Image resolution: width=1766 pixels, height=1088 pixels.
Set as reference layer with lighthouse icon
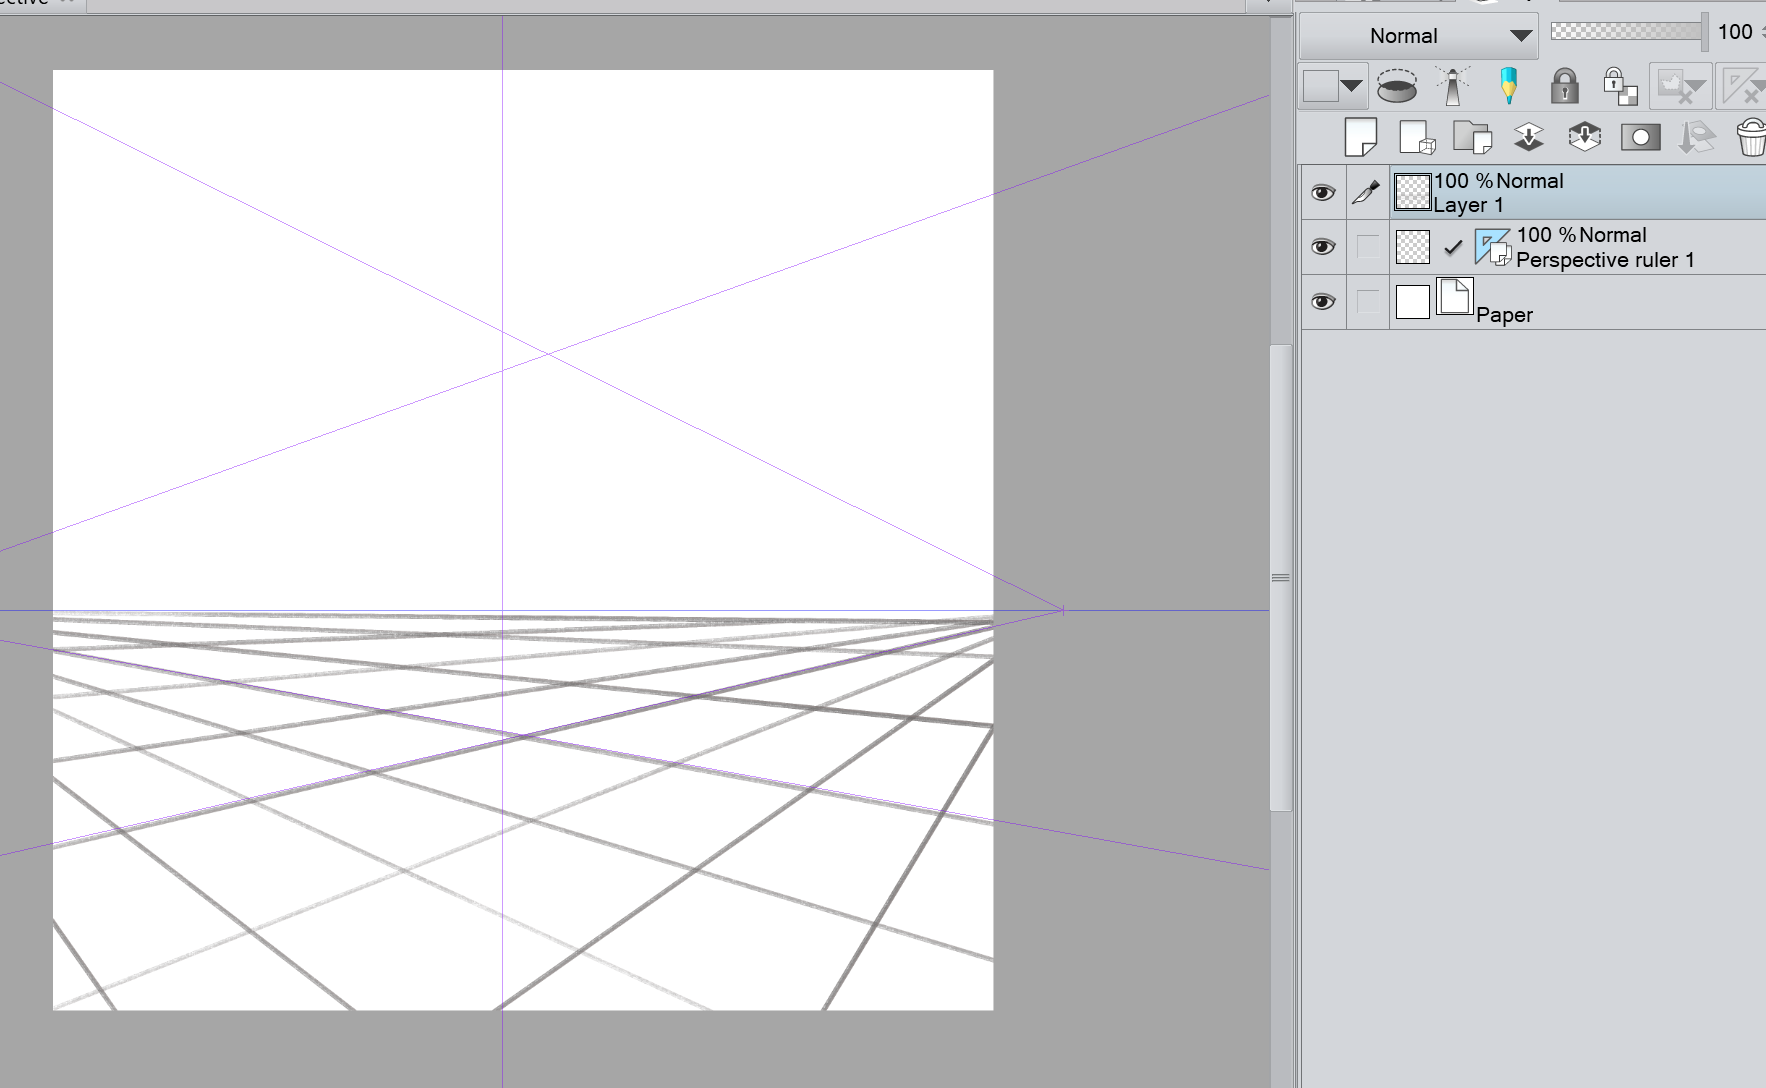coord(1453,86)
